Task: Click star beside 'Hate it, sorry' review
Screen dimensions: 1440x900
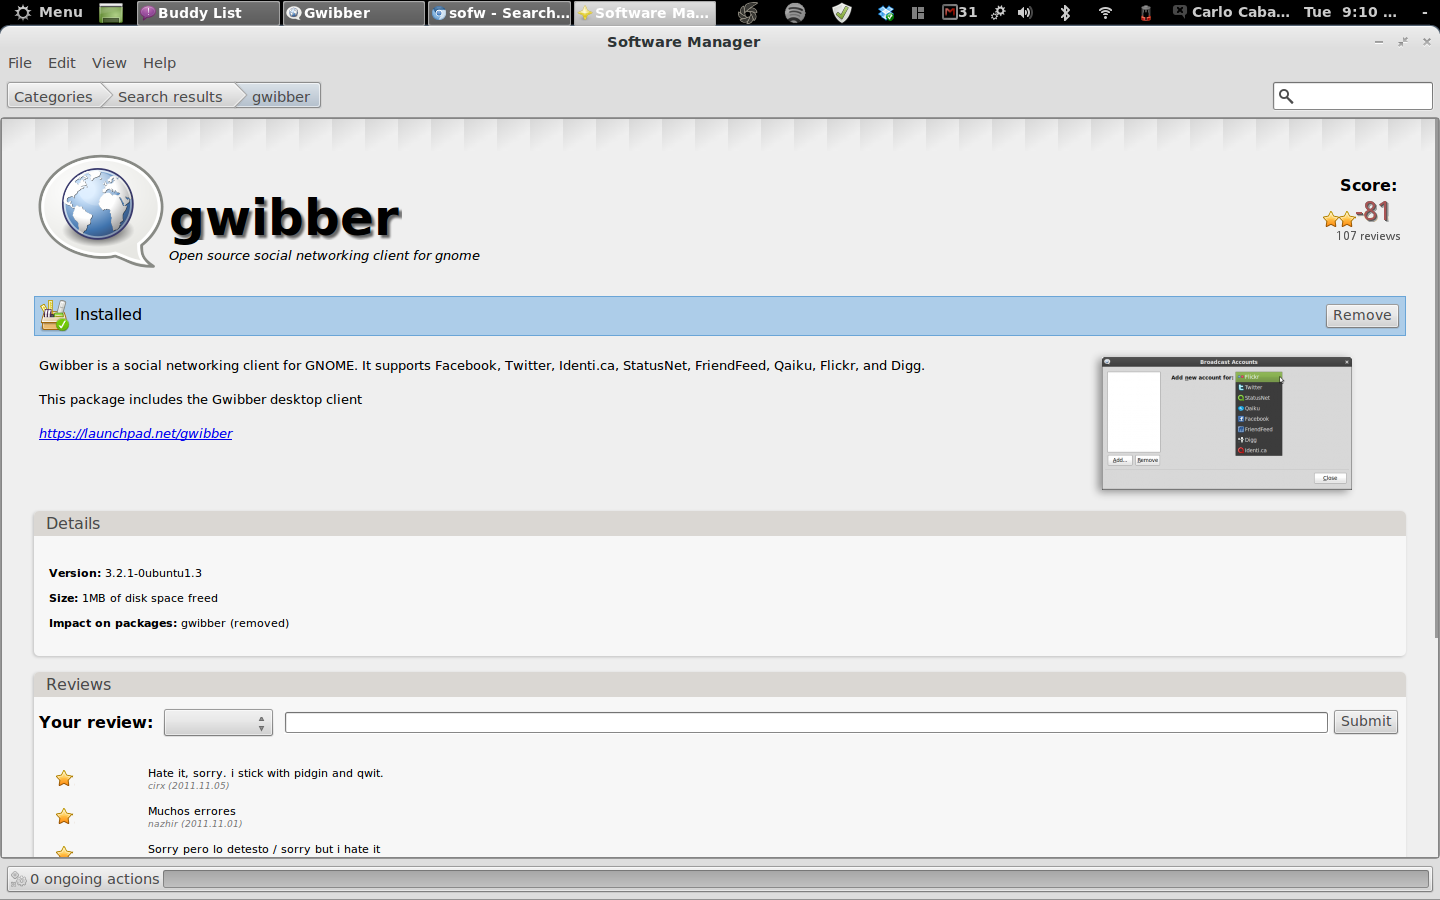Action: click(65, 778)
